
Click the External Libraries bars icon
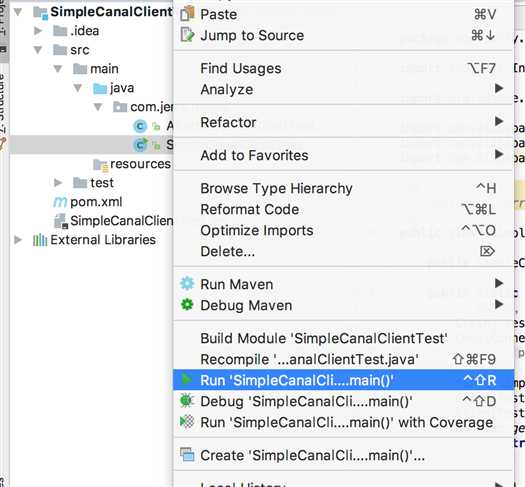40,240
